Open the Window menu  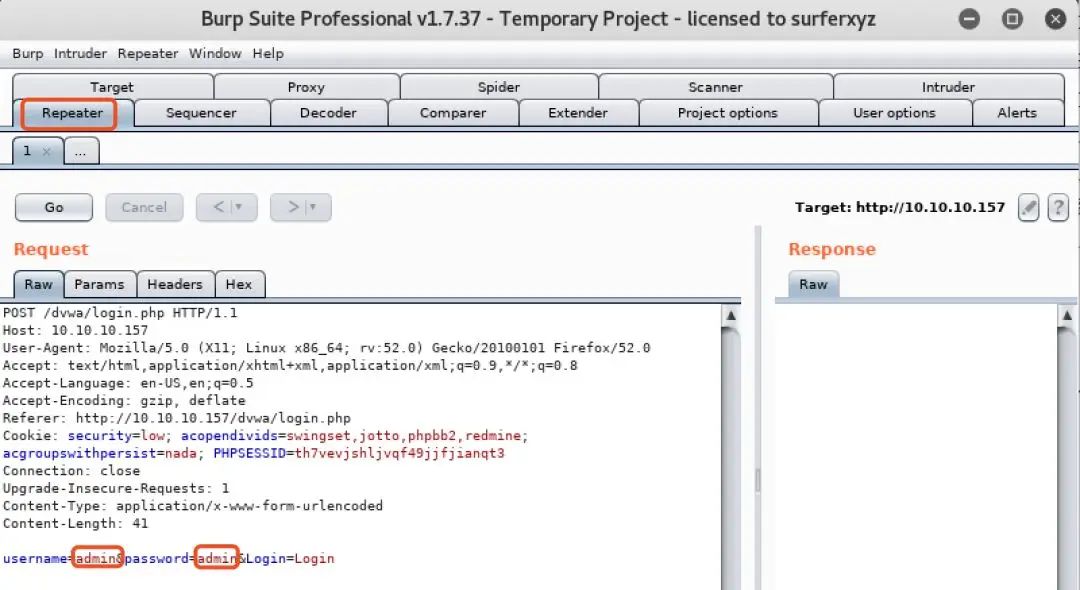[x=215, y=54]
